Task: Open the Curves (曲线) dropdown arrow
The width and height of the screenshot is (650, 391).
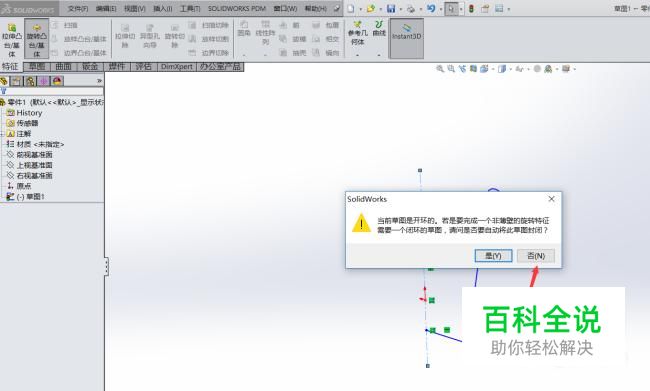Action: [x=379, y=55]
